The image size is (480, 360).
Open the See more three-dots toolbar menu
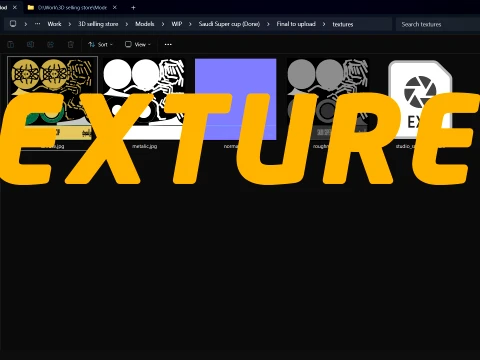coord(168,44)
